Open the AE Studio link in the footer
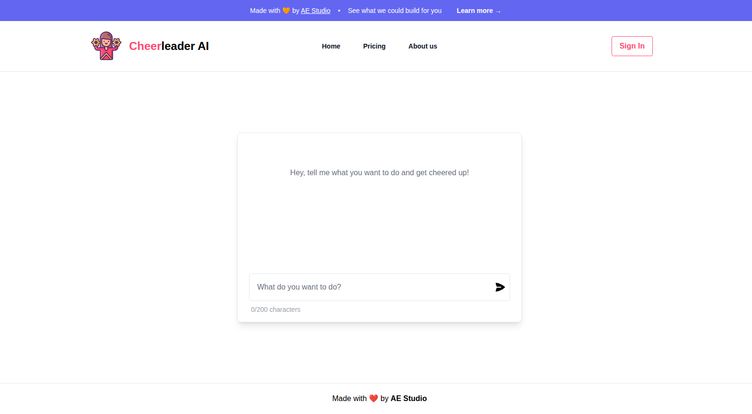Screen dimensions: 752x414 [408, 398]
